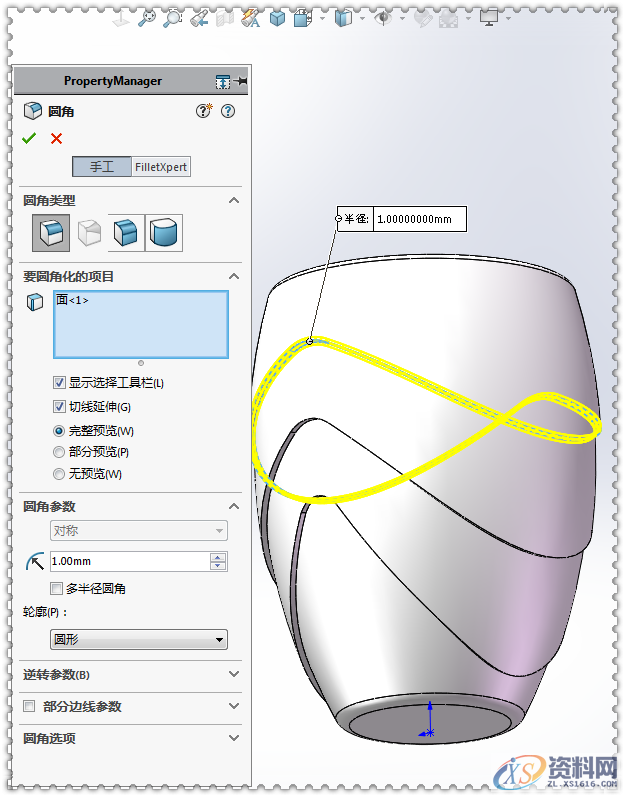Screen dimensions: 625x797
Task: Click the radius arrow icon
Action: click(x=35, y=562)
